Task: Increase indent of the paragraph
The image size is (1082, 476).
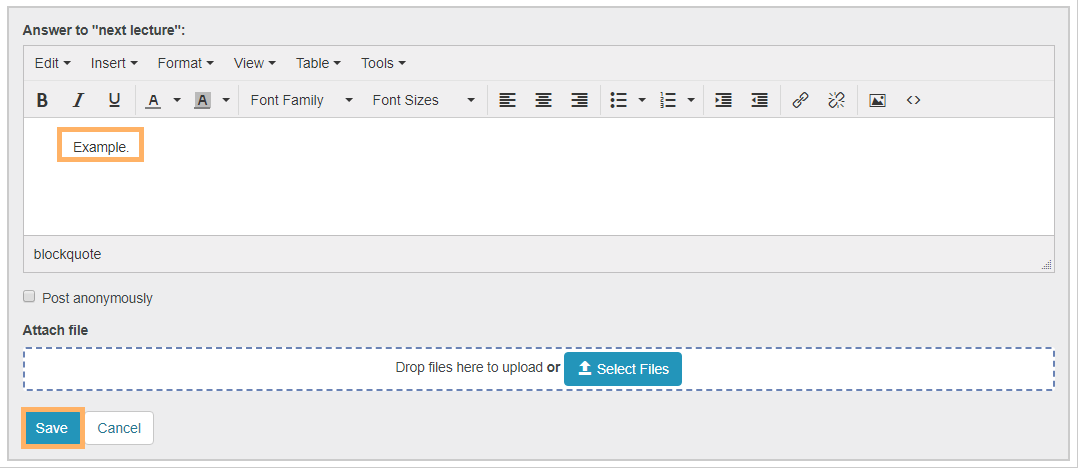Action: point(723,100)
